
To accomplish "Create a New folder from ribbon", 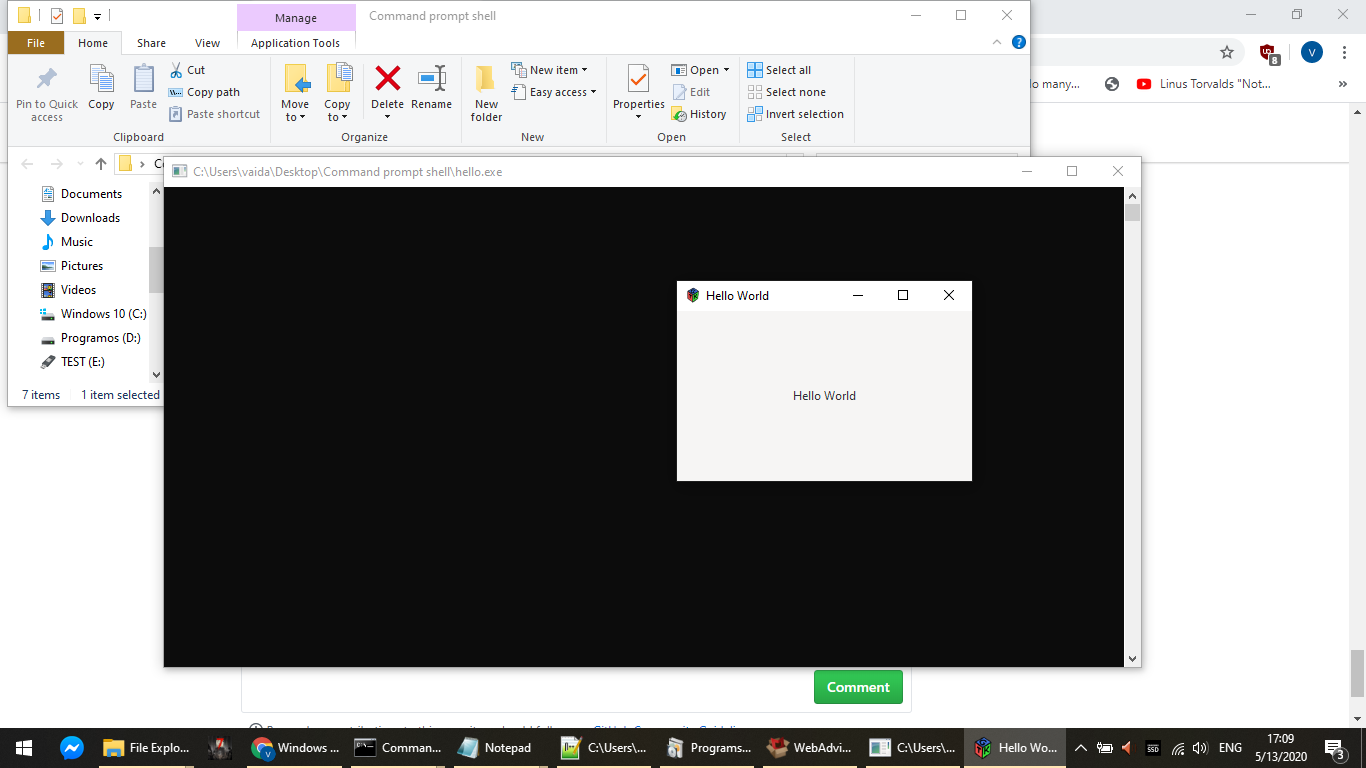I will point(486,94).
